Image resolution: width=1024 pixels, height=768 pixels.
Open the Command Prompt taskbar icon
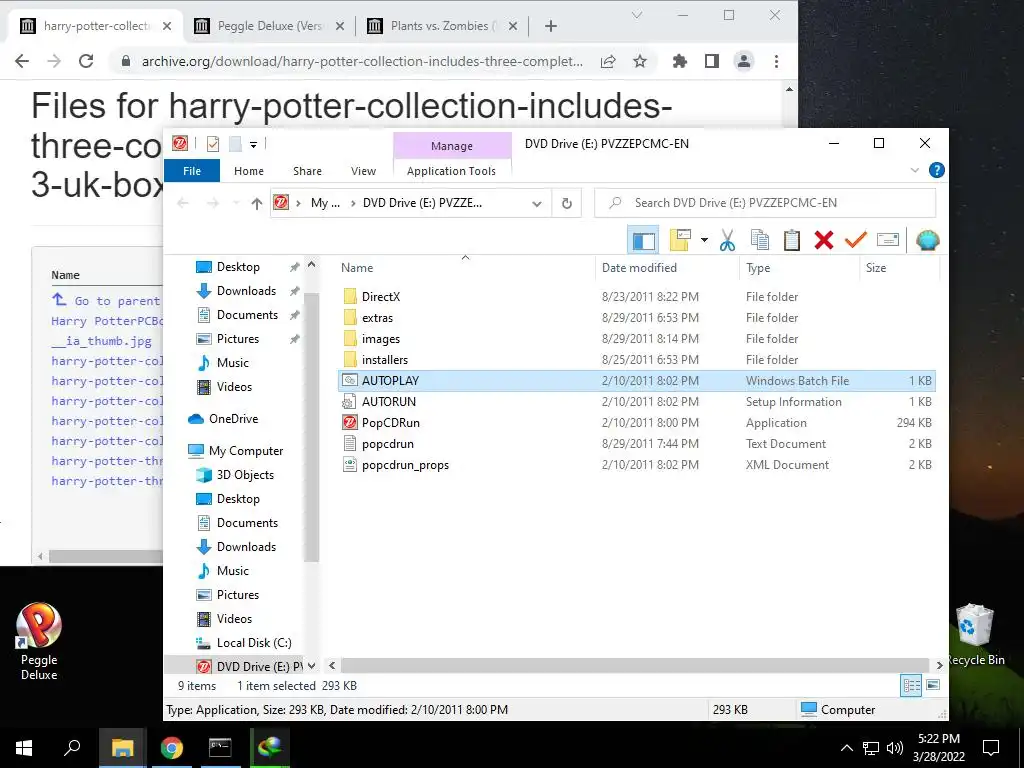[220, 748]
